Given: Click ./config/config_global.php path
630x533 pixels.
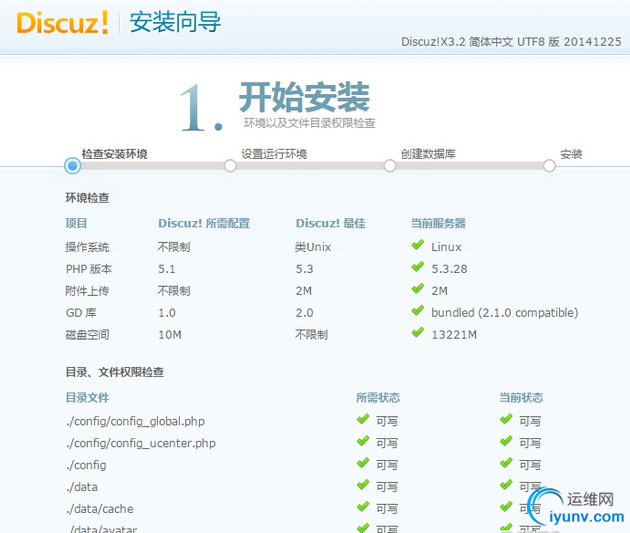Looking at the screenshot, I should (x=135, y=421).
